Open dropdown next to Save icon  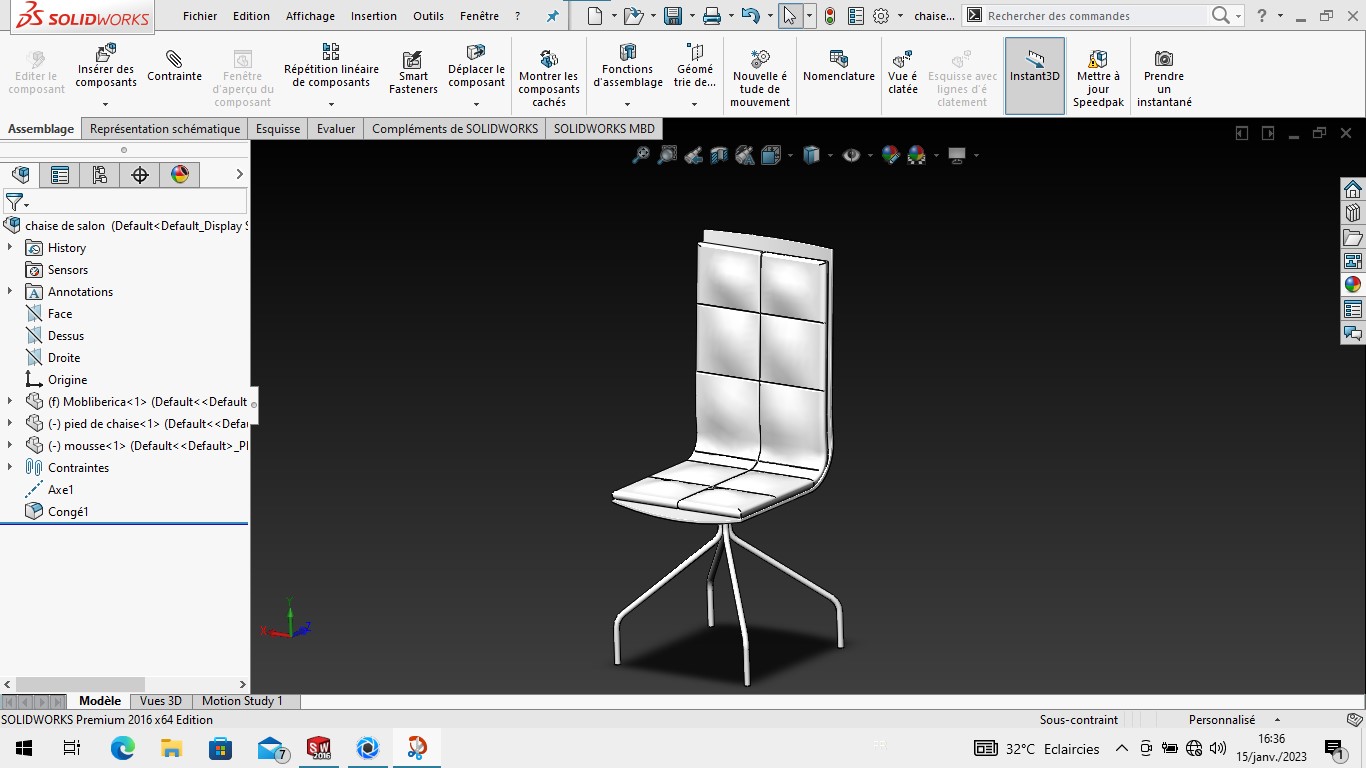click(x=692, y=16)
